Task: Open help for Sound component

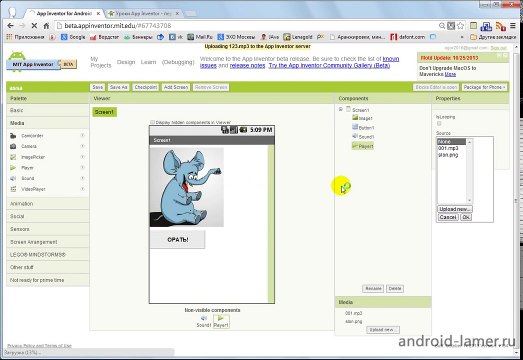Action: tap(82, 178)
